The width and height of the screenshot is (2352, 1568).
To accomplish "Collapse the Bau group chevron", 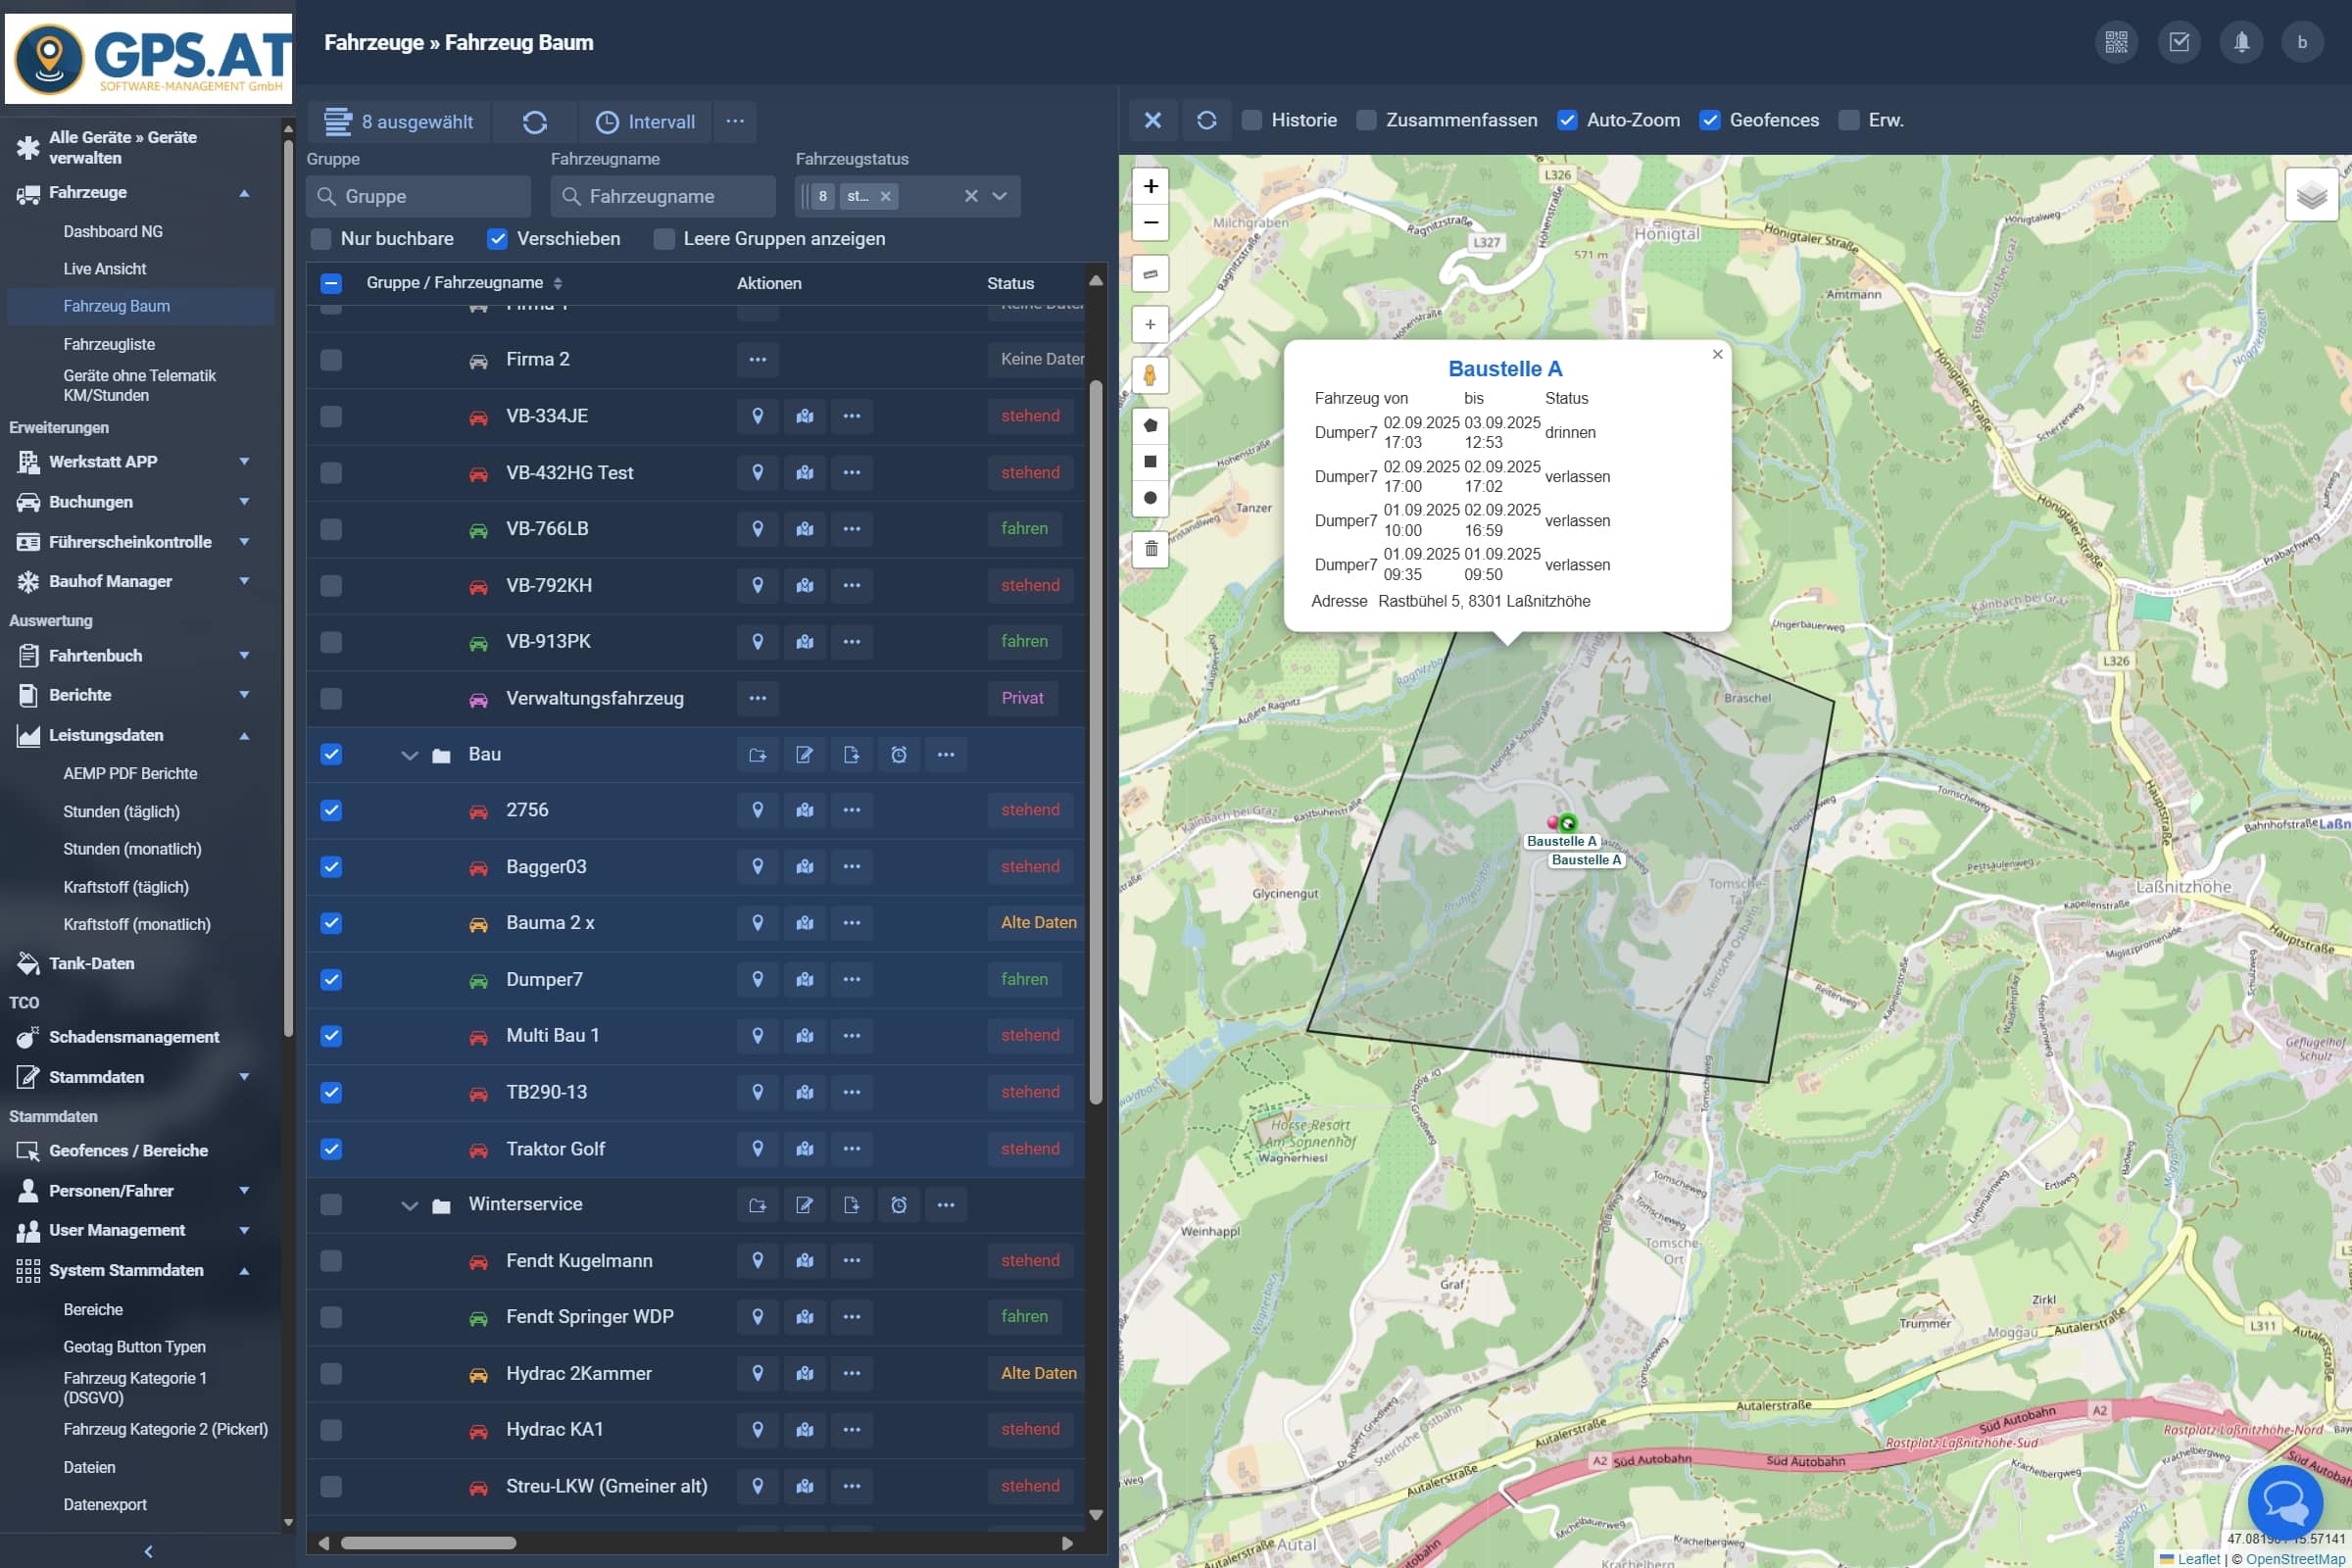I will coord(409,755).
